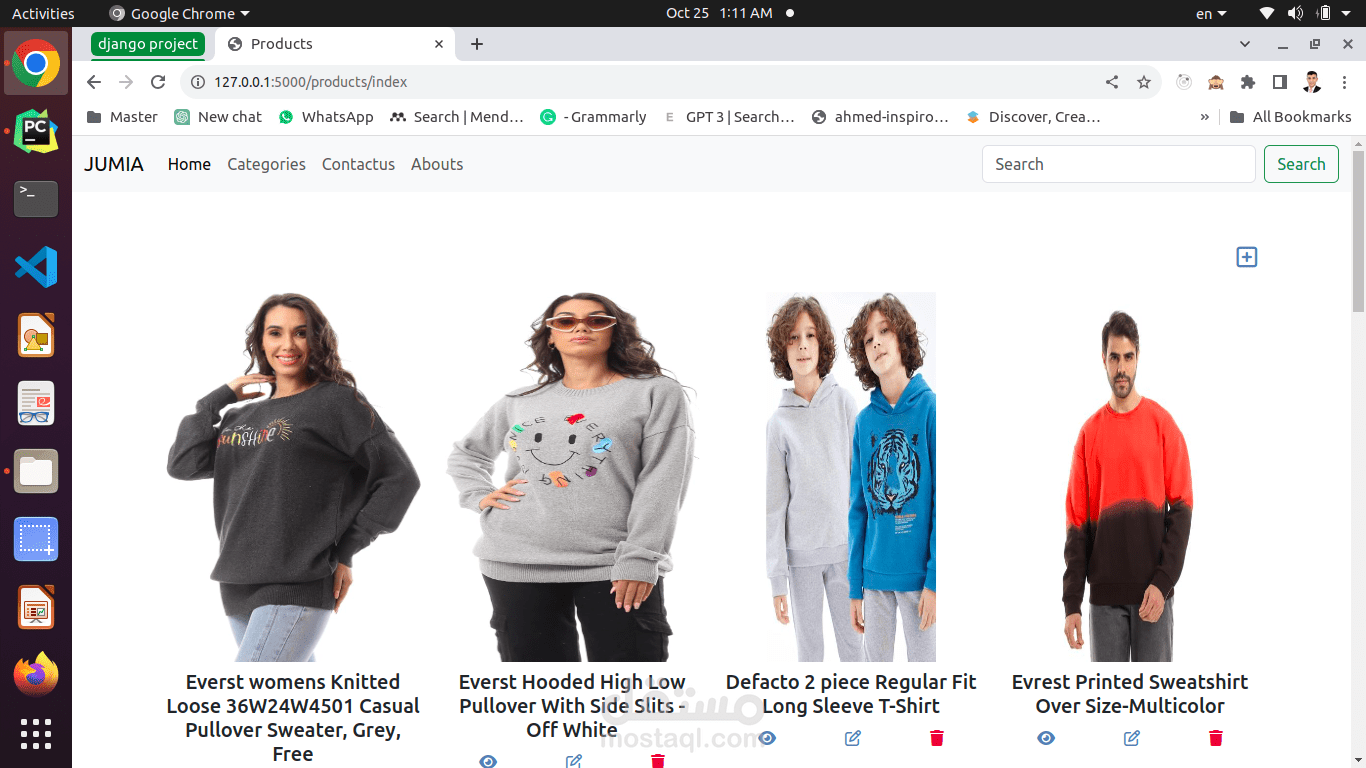Click the red multicolor sweatshirt image
Image resolution: width=1366 pixels, height=768 pixels.
click(1130, 477)
